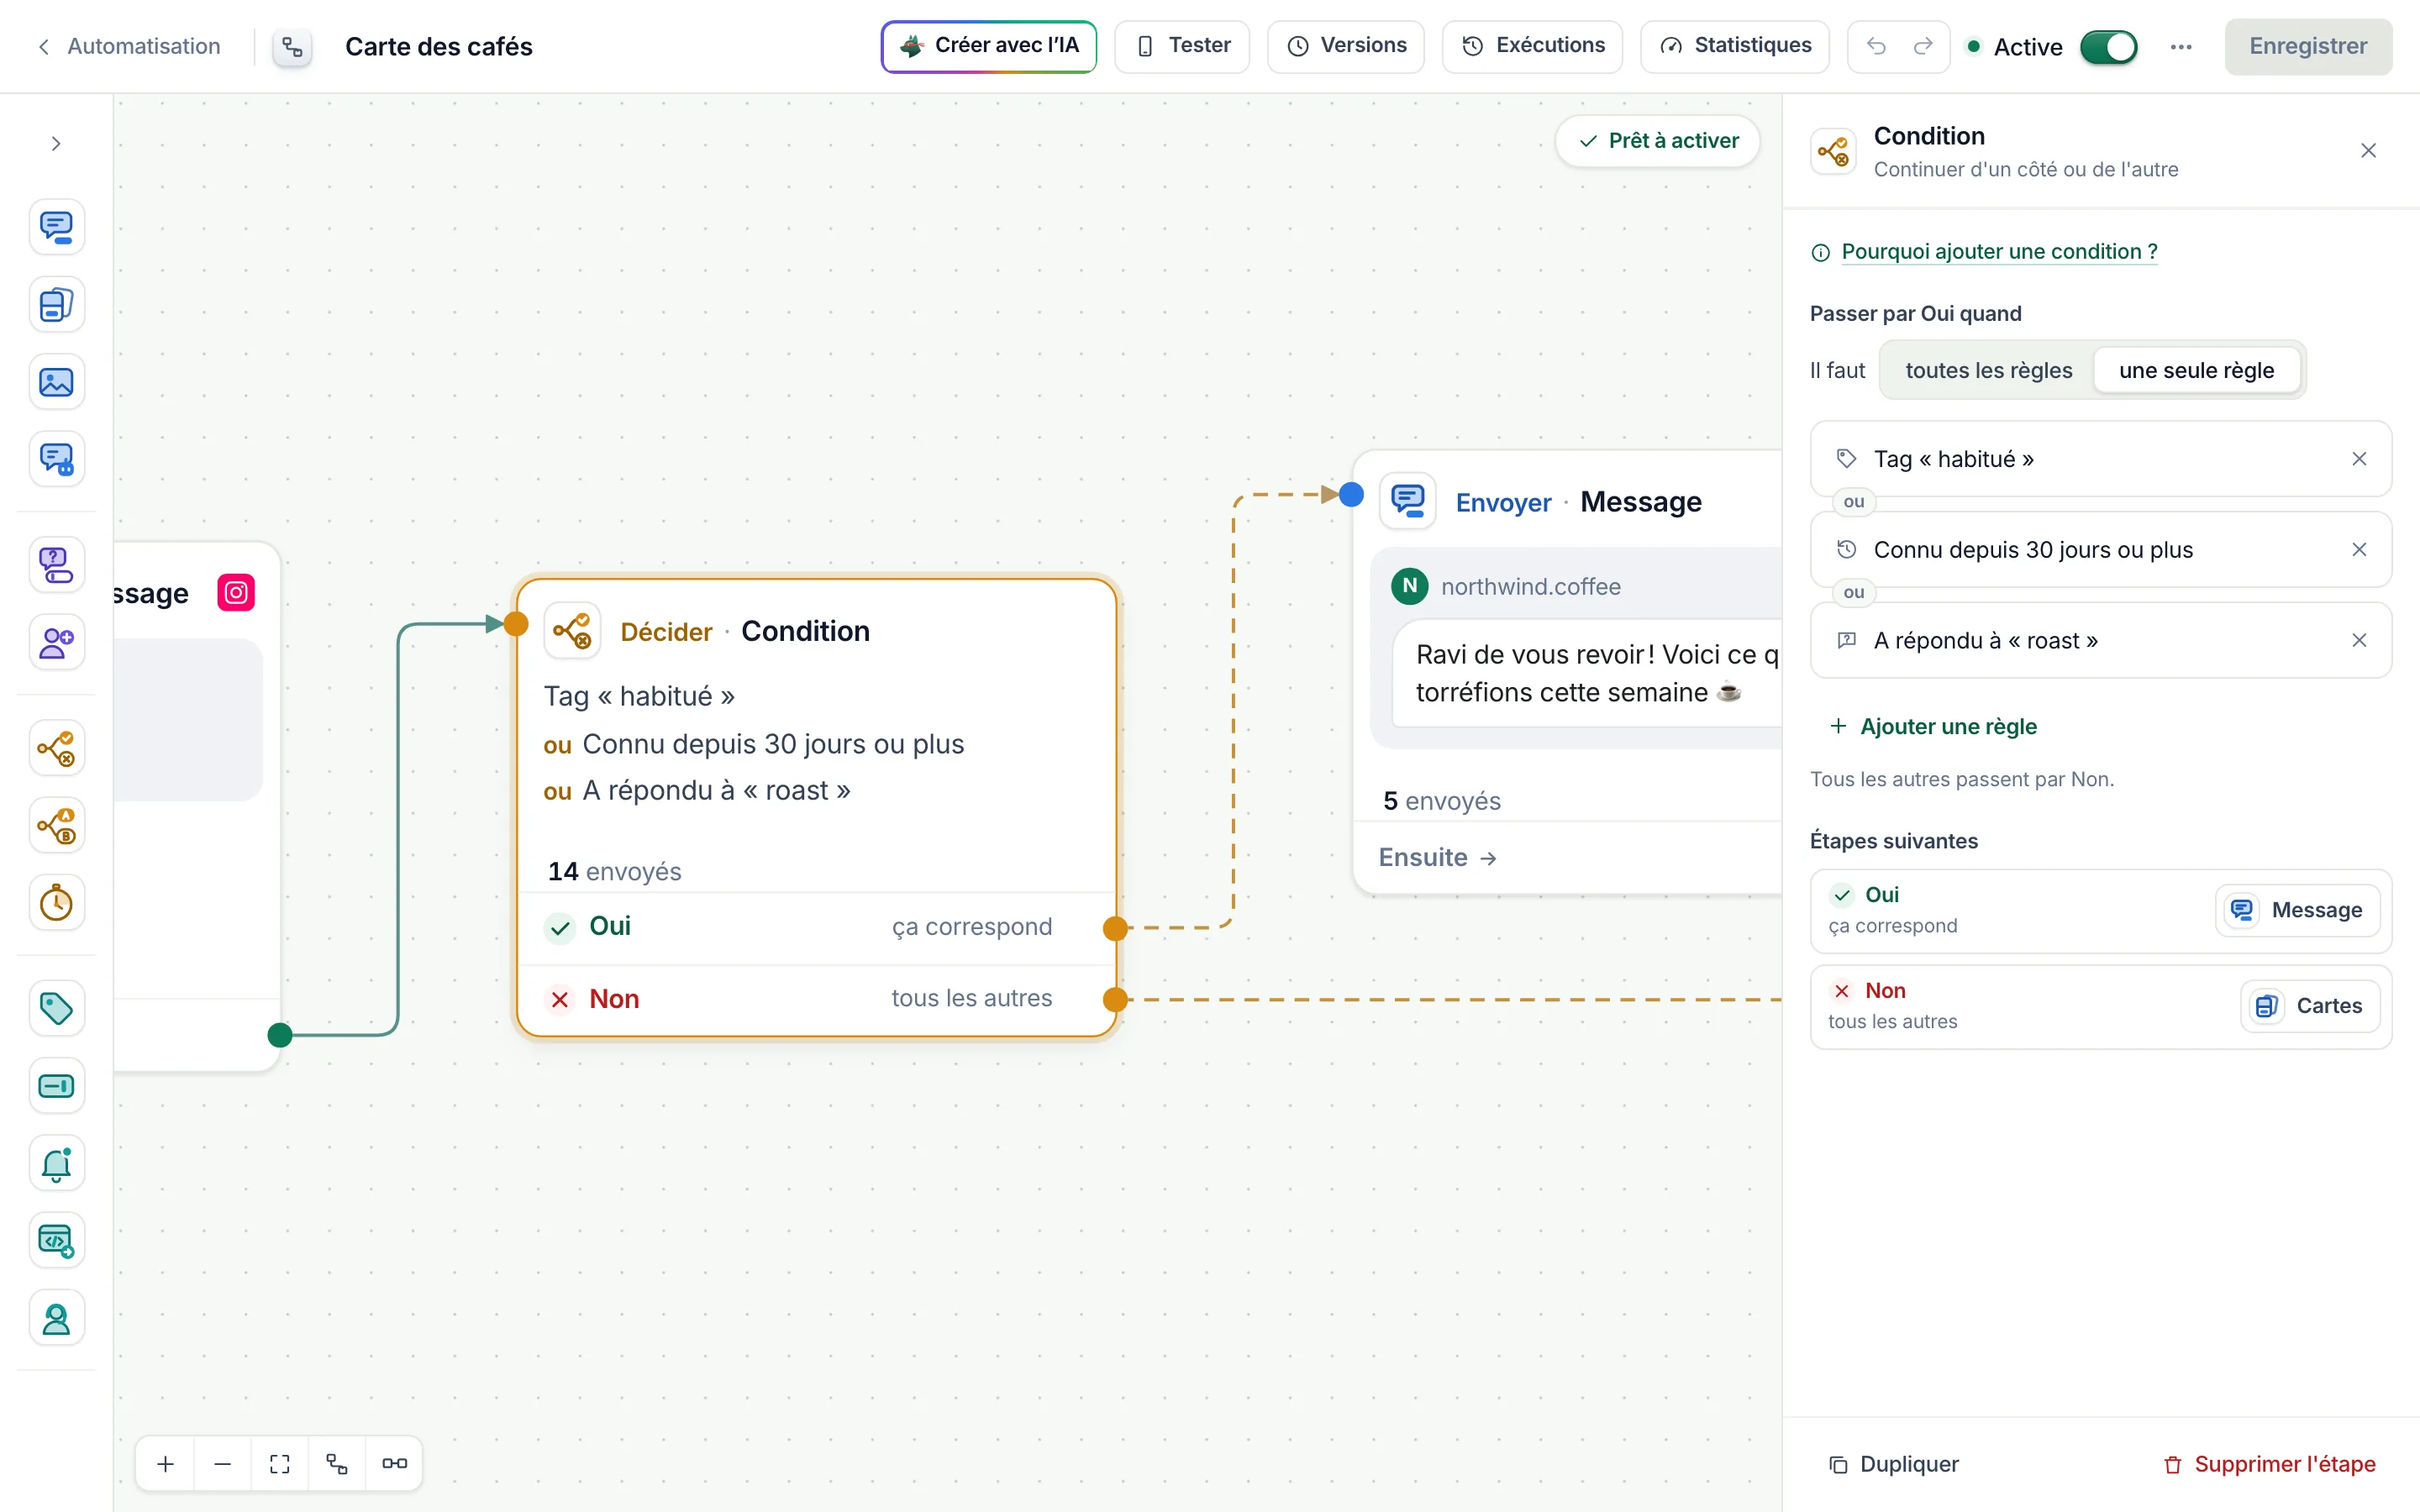Open the flow structure icon beside the title

[x=292, y=46]
